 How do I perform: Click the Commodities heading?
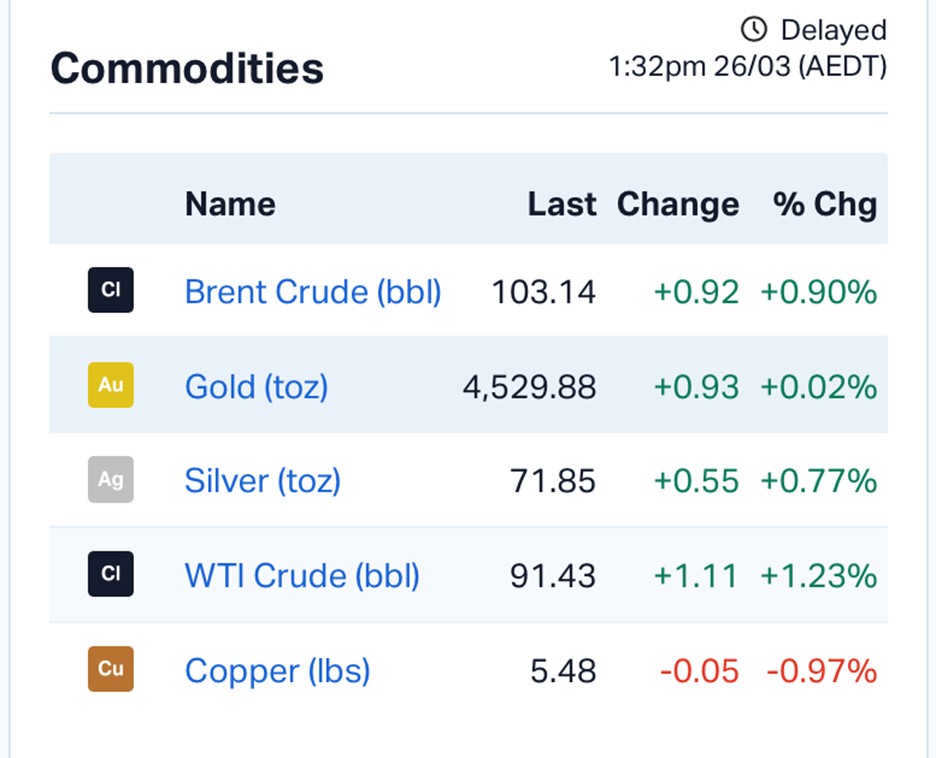[x=187, y=69]
